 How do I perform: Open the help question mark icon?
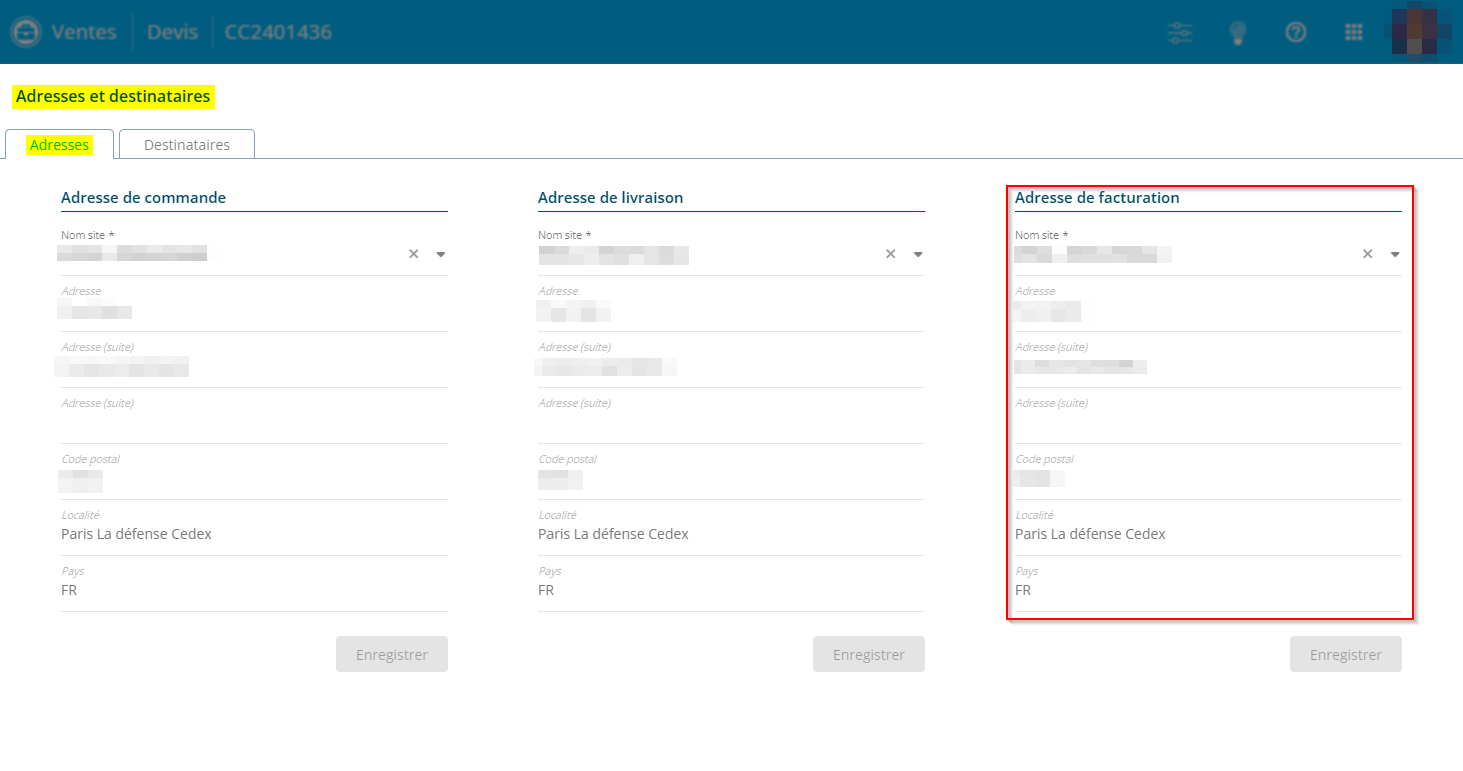1296,33
